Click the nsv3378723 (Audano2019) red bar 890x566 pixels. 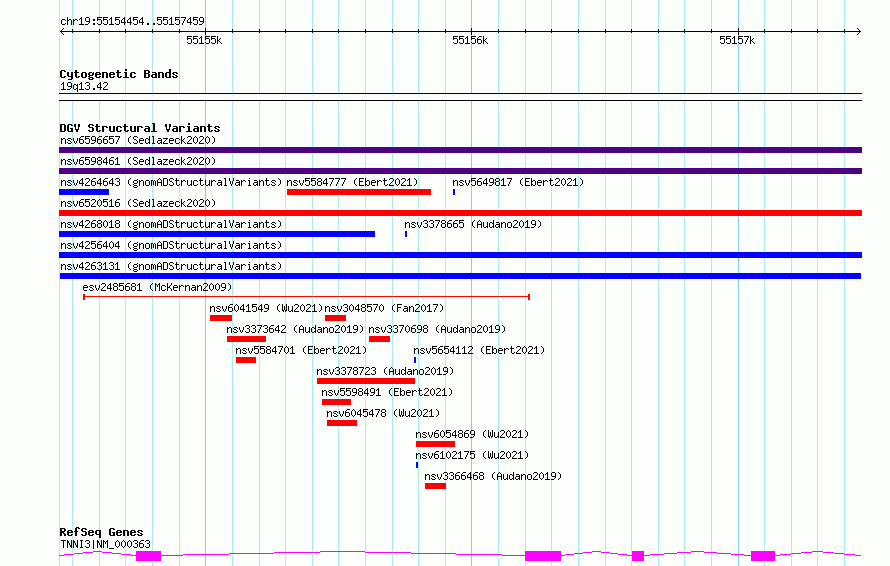click(x=366, y=381)
